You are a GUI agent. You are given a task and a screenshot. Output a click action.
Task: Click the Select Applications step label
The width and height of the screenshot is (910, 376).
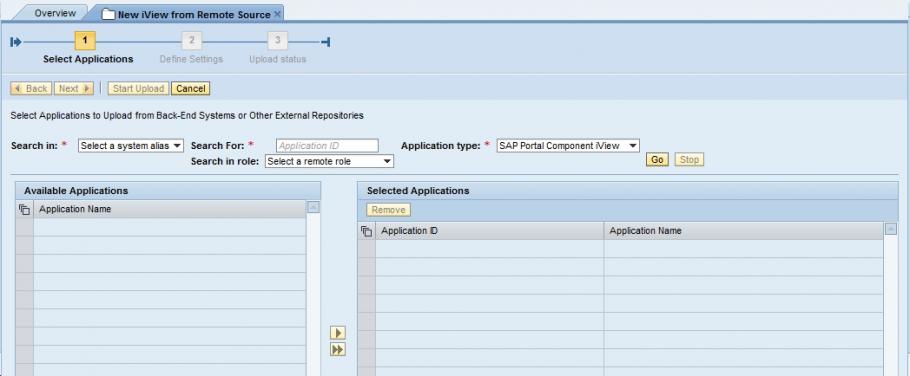pos(88,59)
